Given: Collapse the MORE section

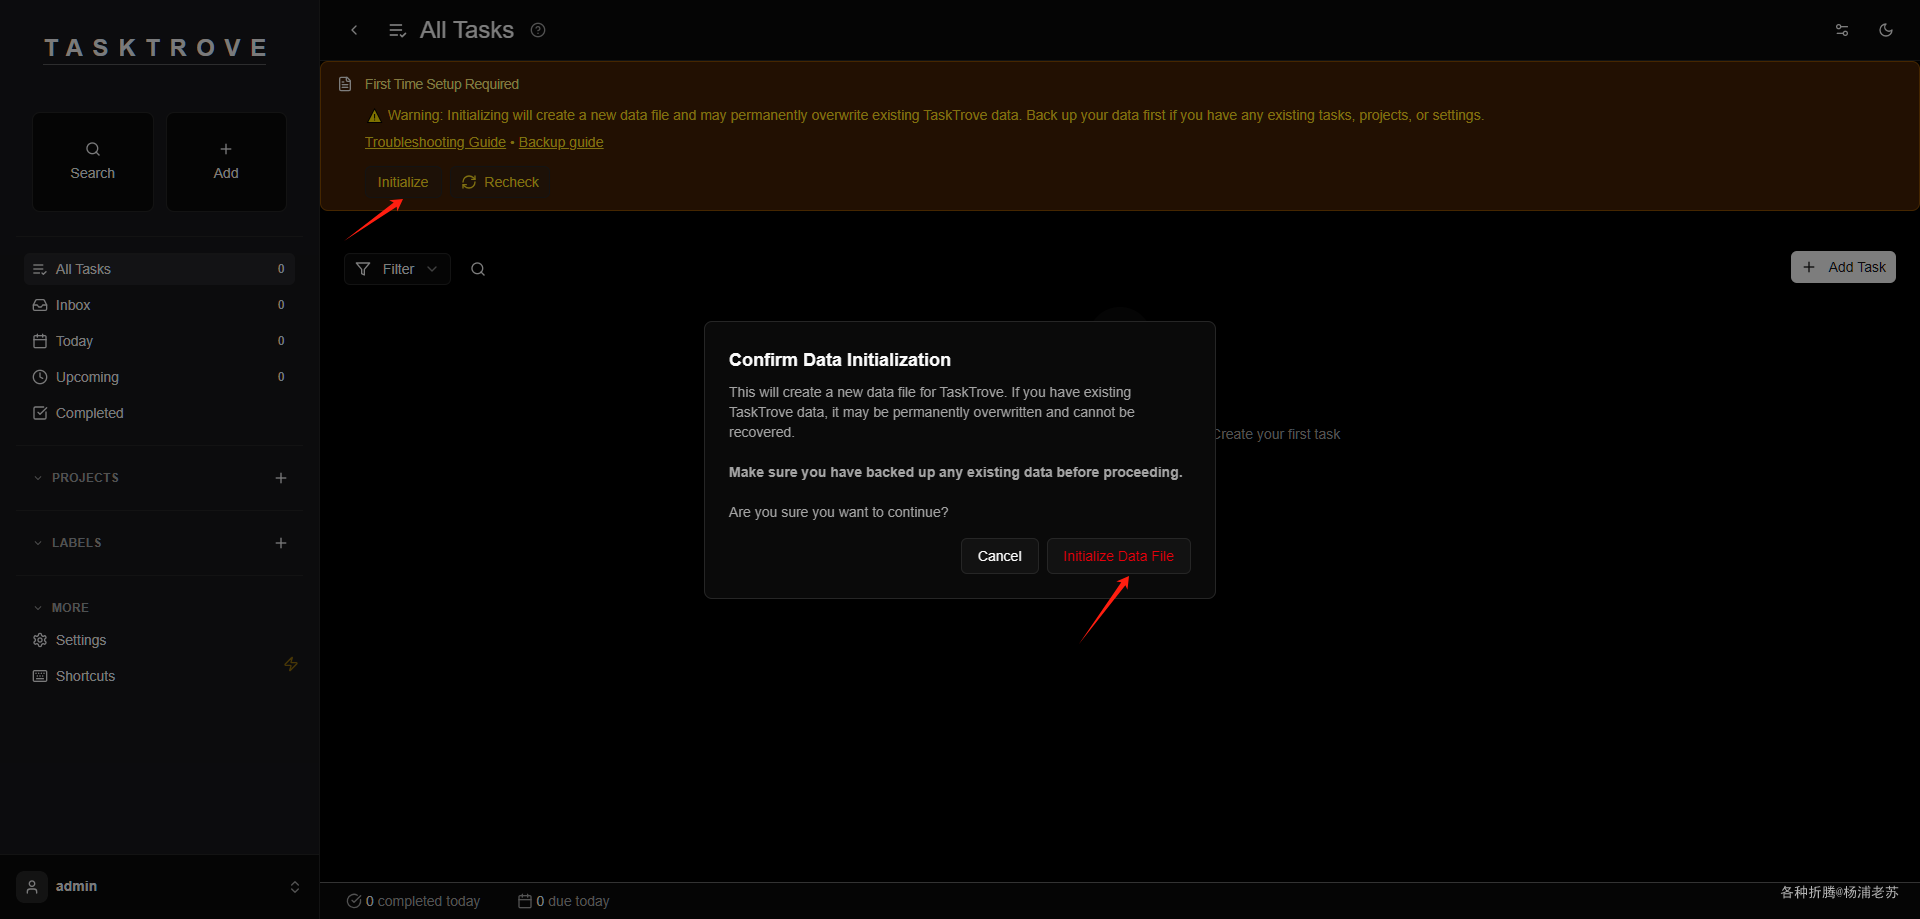Looking at the screenshot, I should 61,608.
